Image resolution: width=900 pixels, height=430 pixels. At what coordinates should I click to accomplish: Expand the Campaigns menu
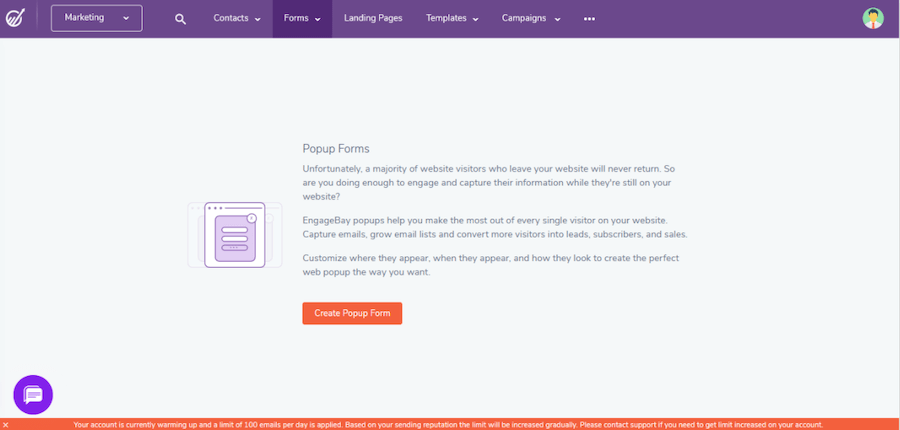pos(531,18)
